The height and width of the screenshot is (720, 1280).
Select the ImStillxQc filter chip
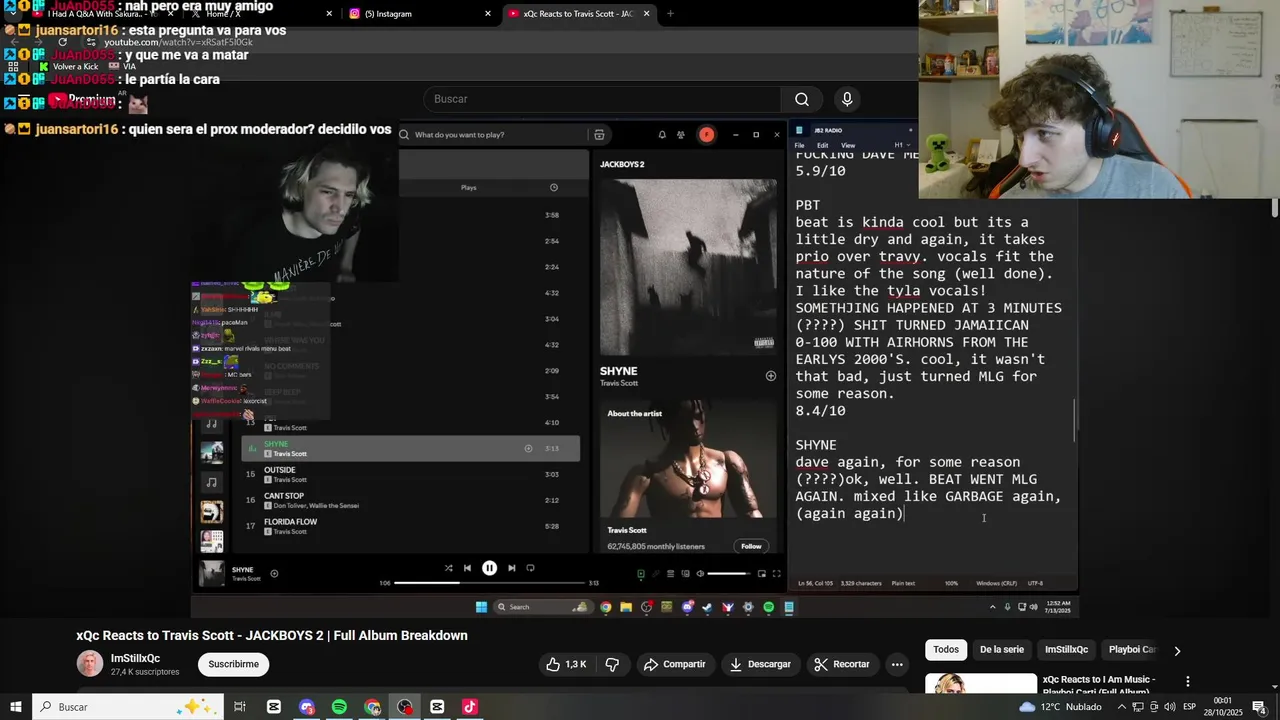click(x=1066, y=650)
